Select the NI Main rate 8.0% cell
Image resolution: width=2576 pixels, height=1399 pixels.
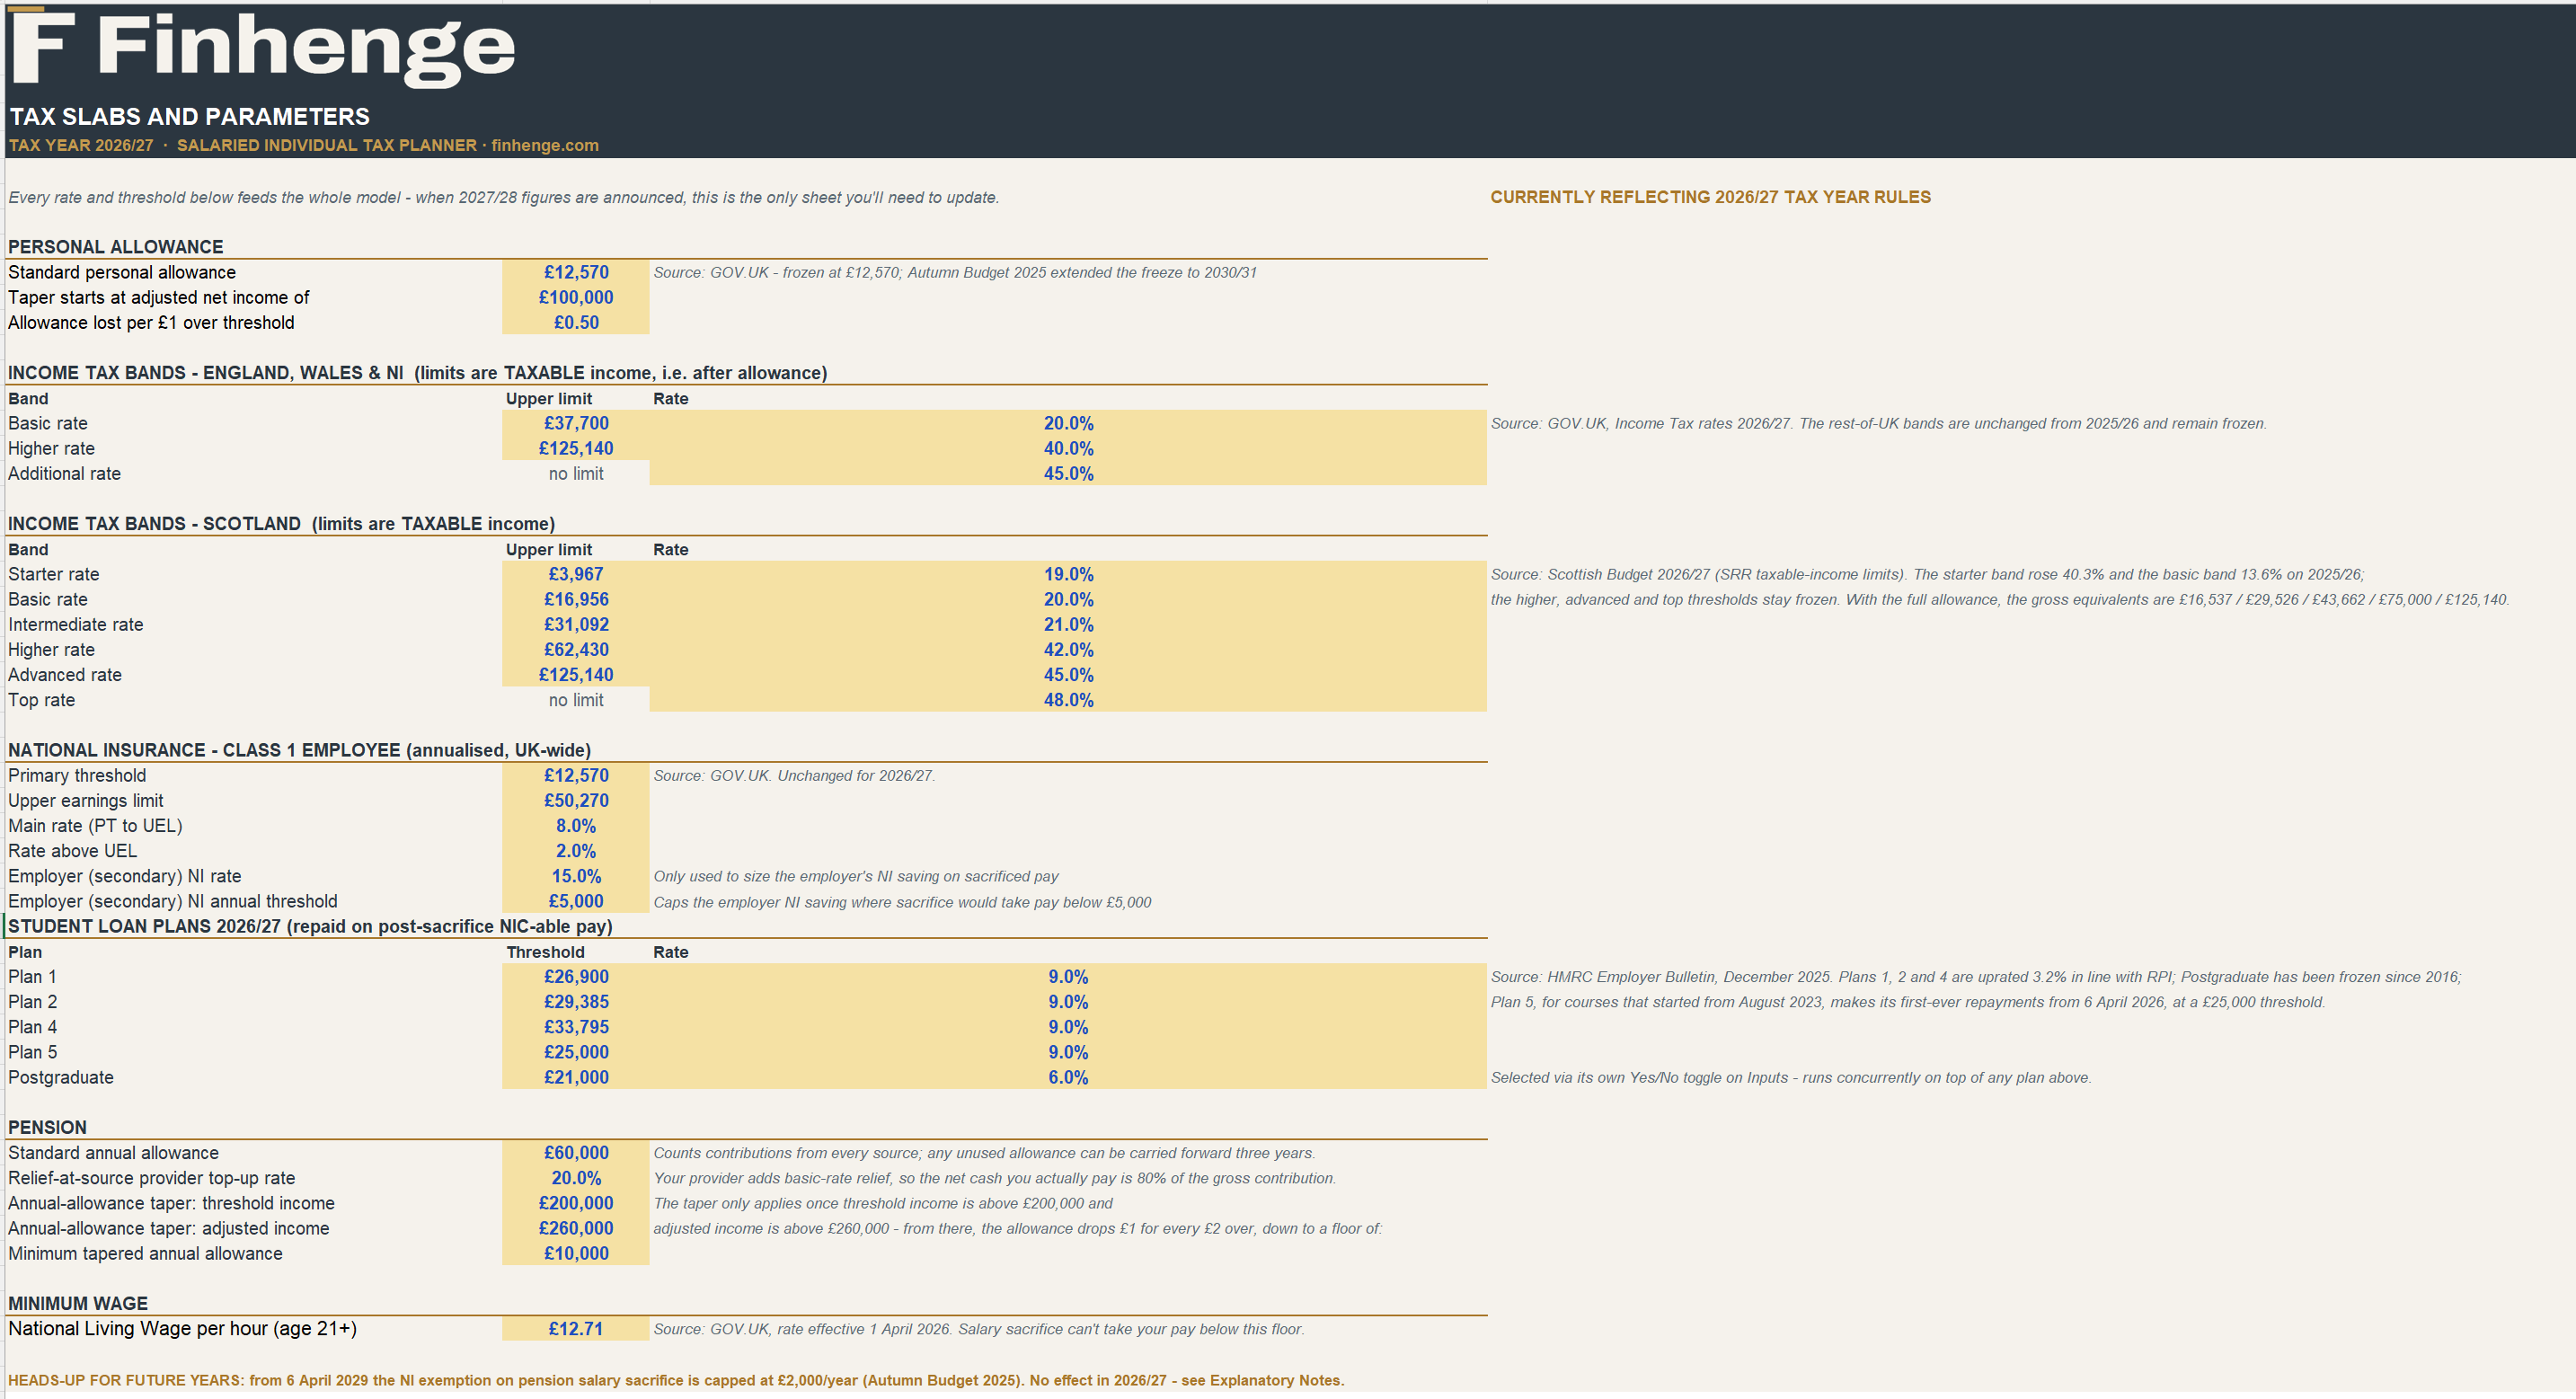(576, 825)
